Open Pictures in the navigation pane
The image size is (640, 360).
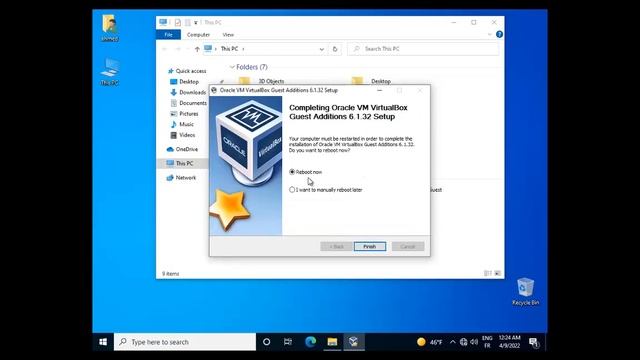coord(184,113)
